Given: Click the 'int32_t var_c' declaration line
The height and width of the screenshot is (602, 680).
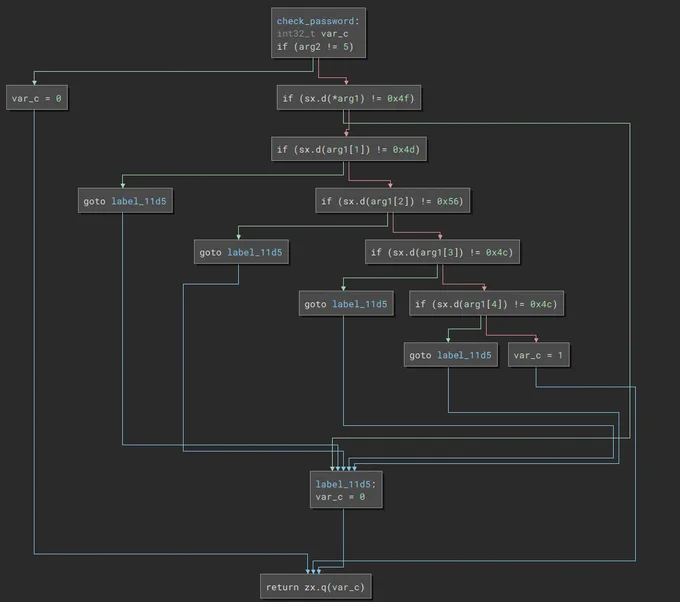Looking at the screenshot, I should (312, 34).
